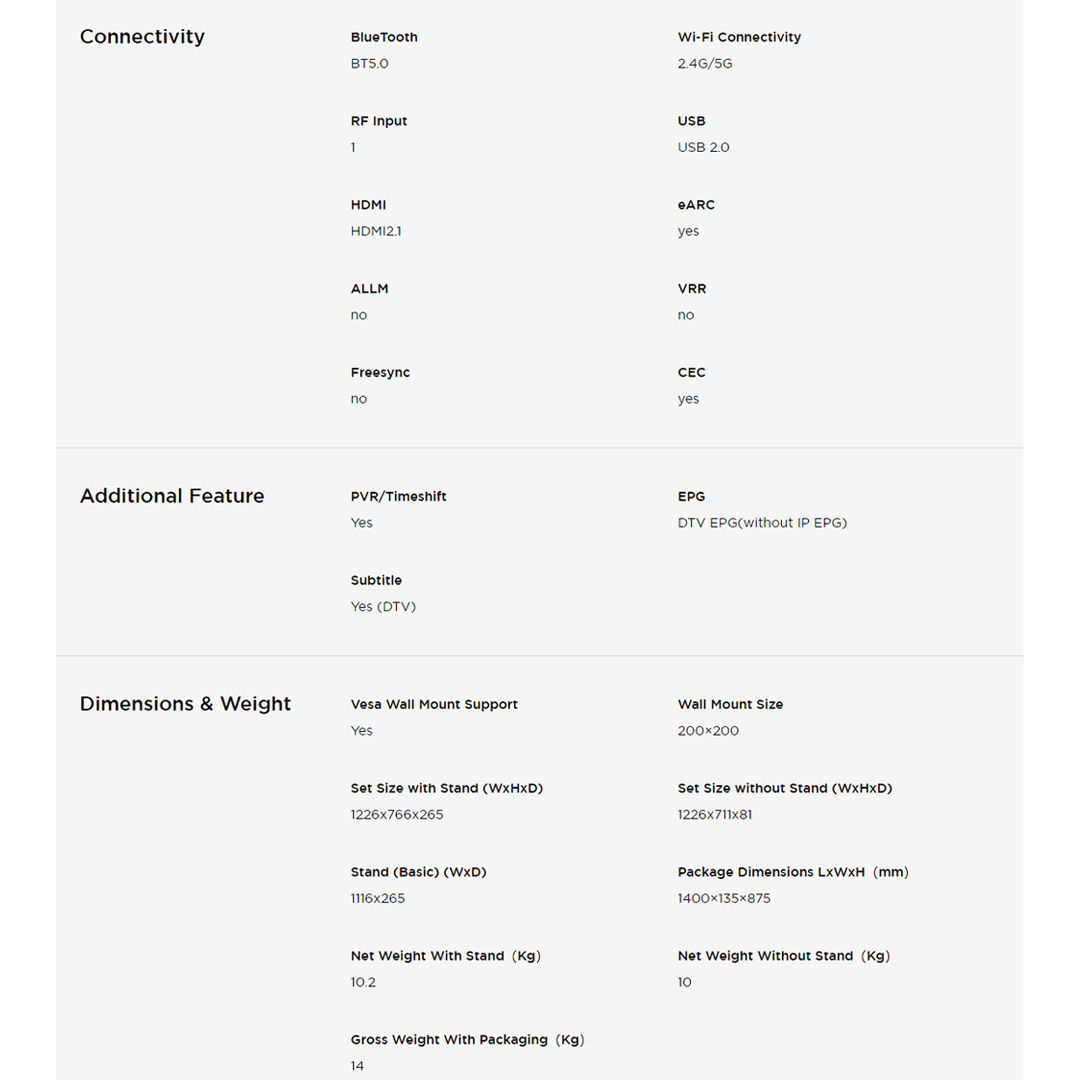The width and height of the screenshot is (1080, 1080).
Task: Click the ALLM spec label
Action: pyautogui.click(x=369, y=289)
